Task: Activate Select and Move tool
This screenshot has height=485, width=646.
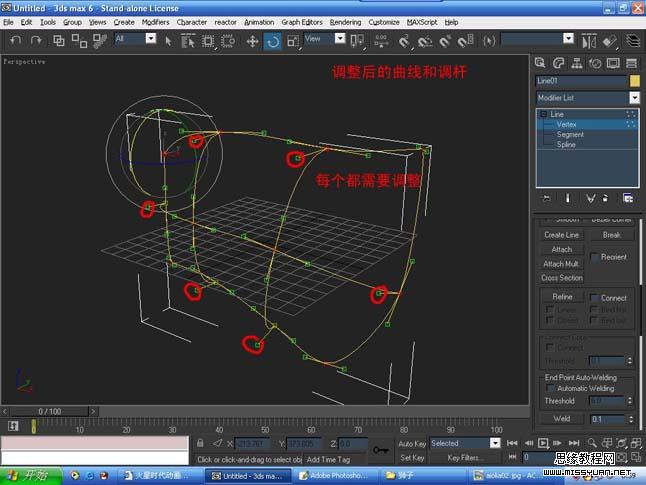Action: [252, 41]
